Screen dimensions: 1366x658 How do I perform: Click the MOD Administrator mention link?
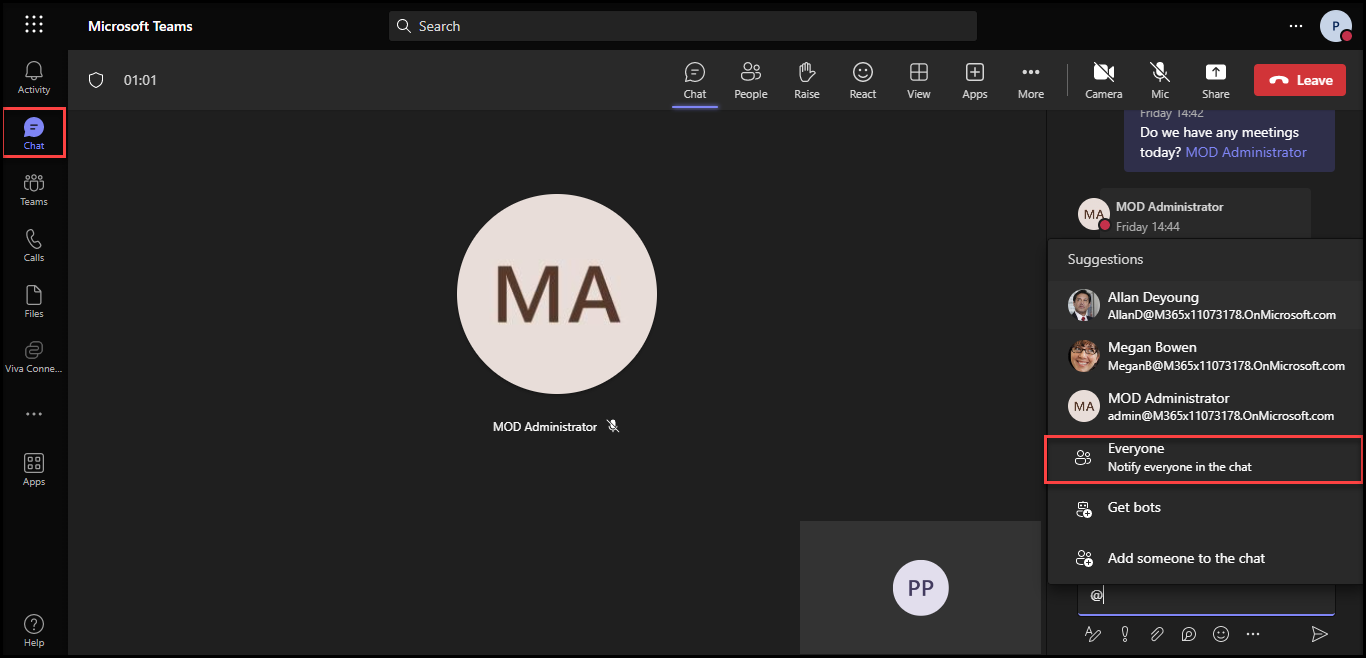tap(1246, 152)
